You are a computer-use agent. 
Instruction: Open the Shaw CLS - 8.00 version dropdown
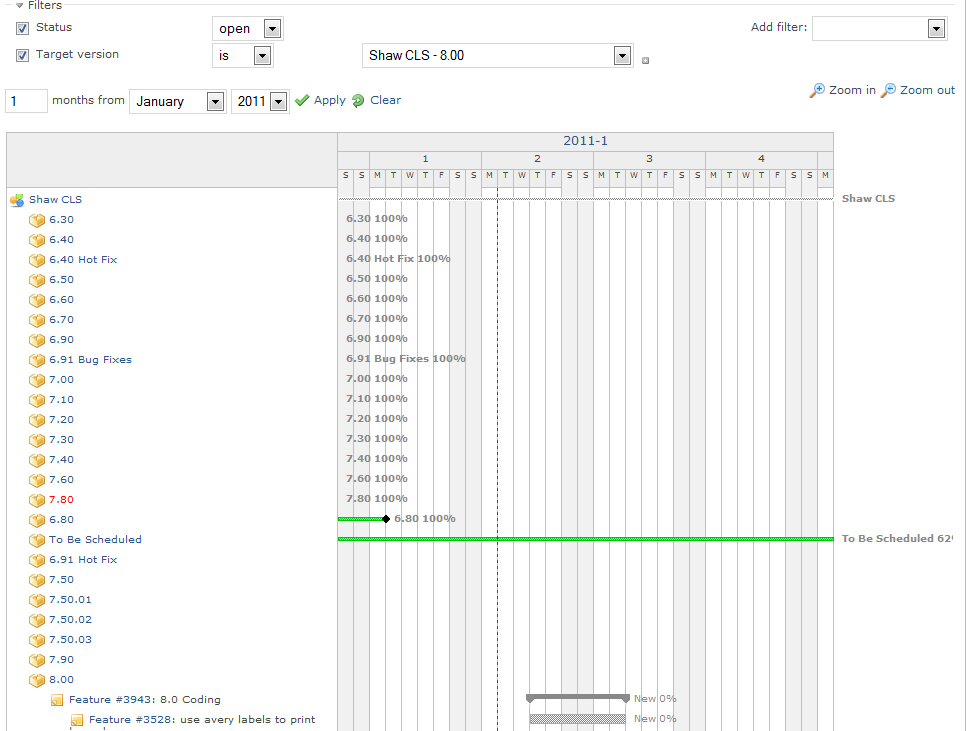(x=498, y=55)
